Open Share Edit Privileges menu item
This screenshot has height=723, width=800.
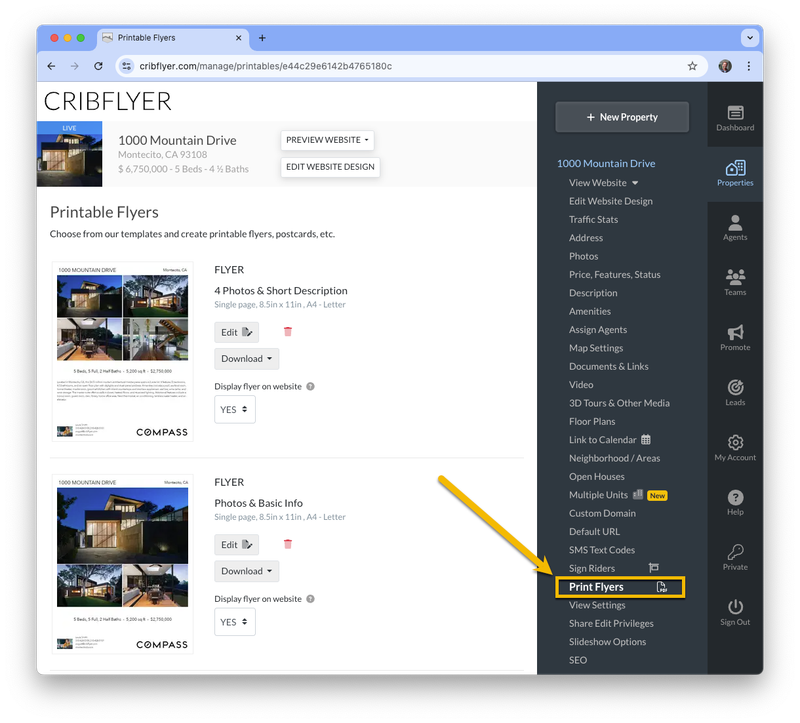[611, 624]
